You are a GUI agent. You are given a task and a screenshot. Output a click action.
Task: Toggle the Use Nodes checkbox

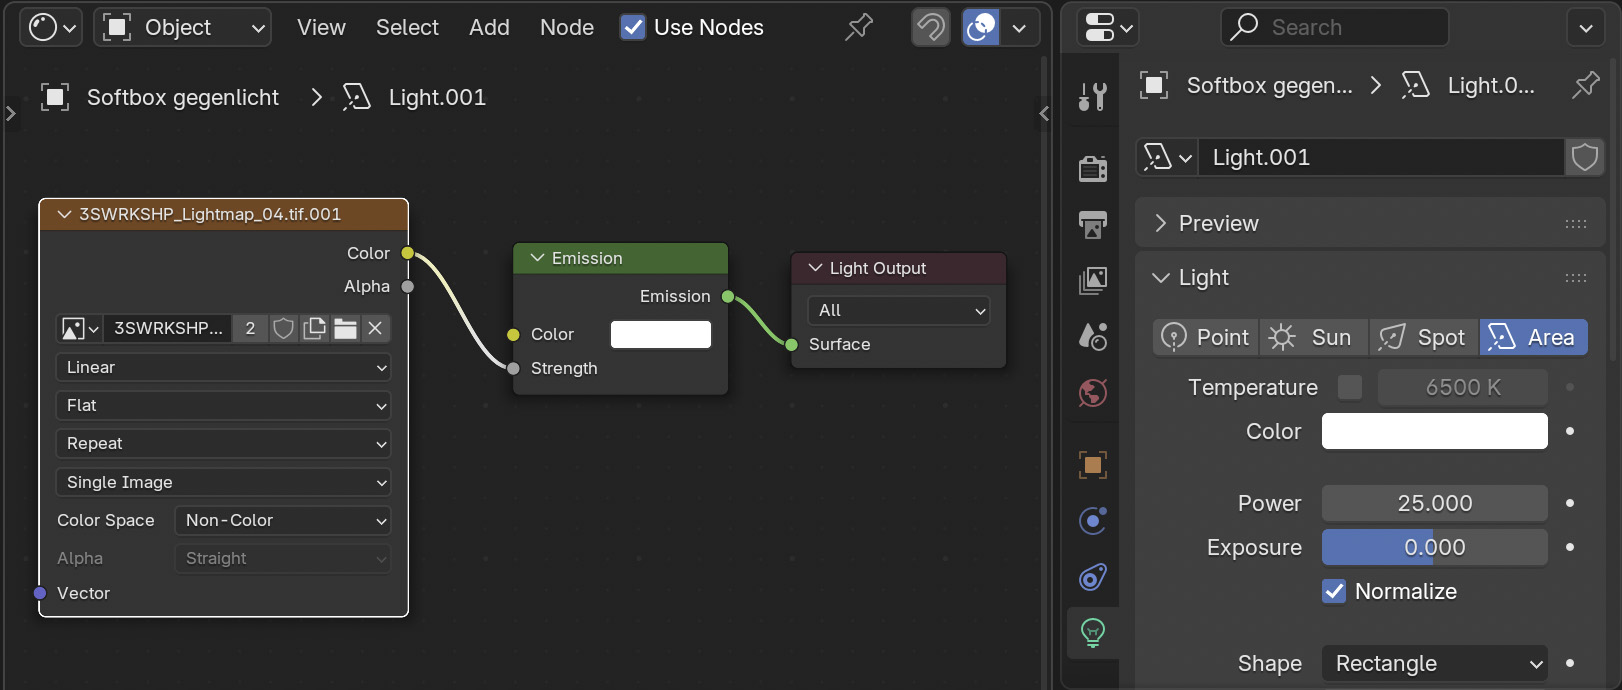point(633,27)
